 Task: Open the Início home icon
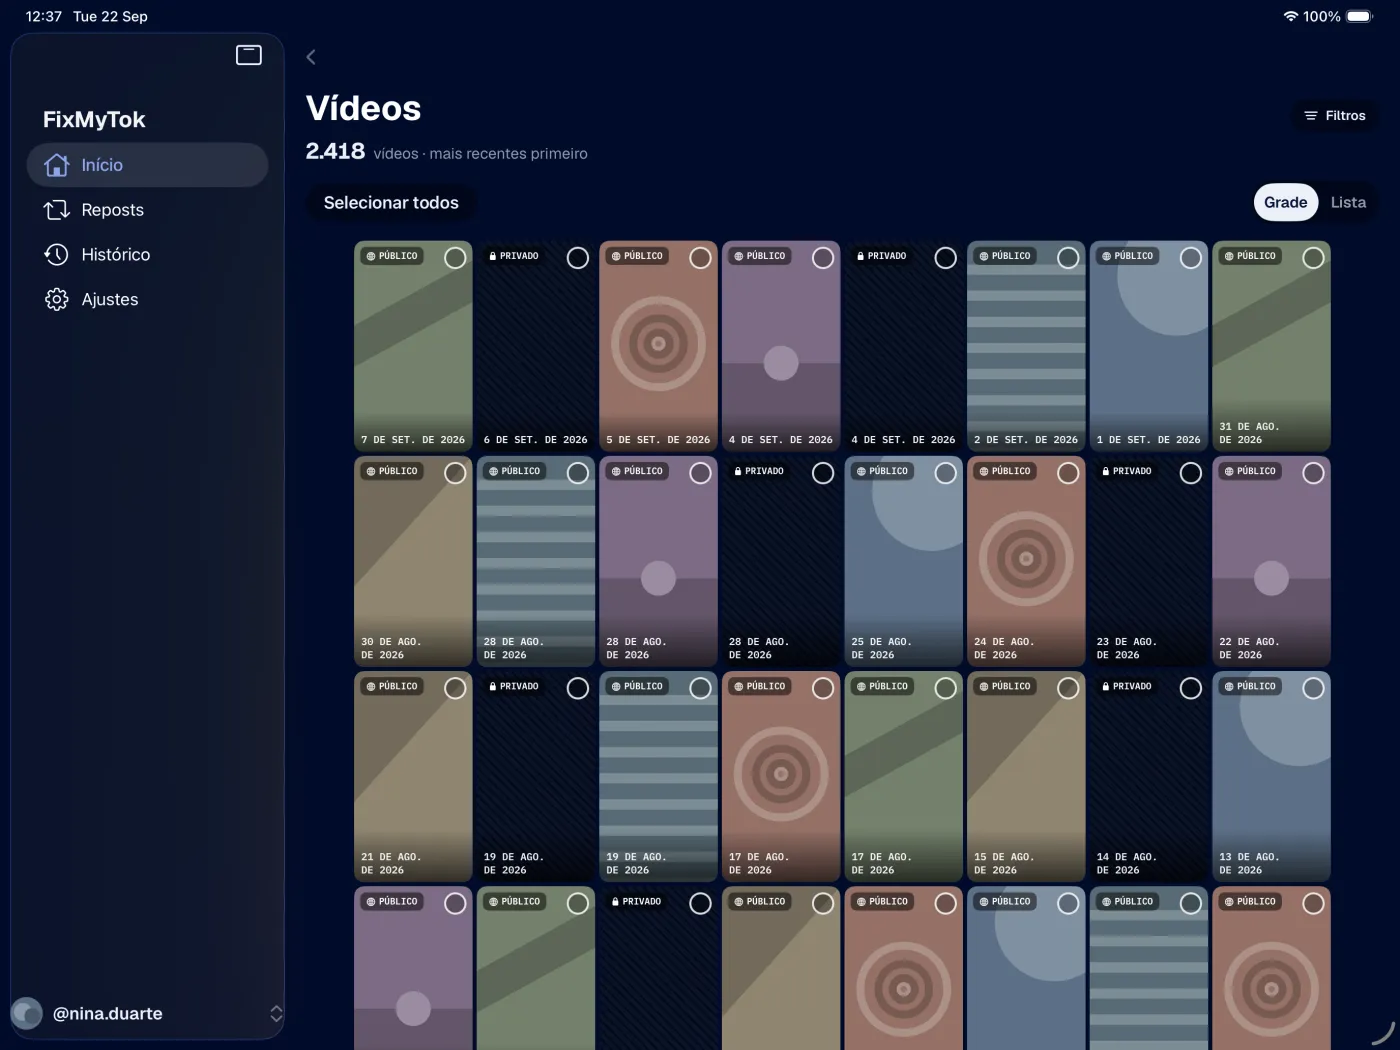[57, 165]
